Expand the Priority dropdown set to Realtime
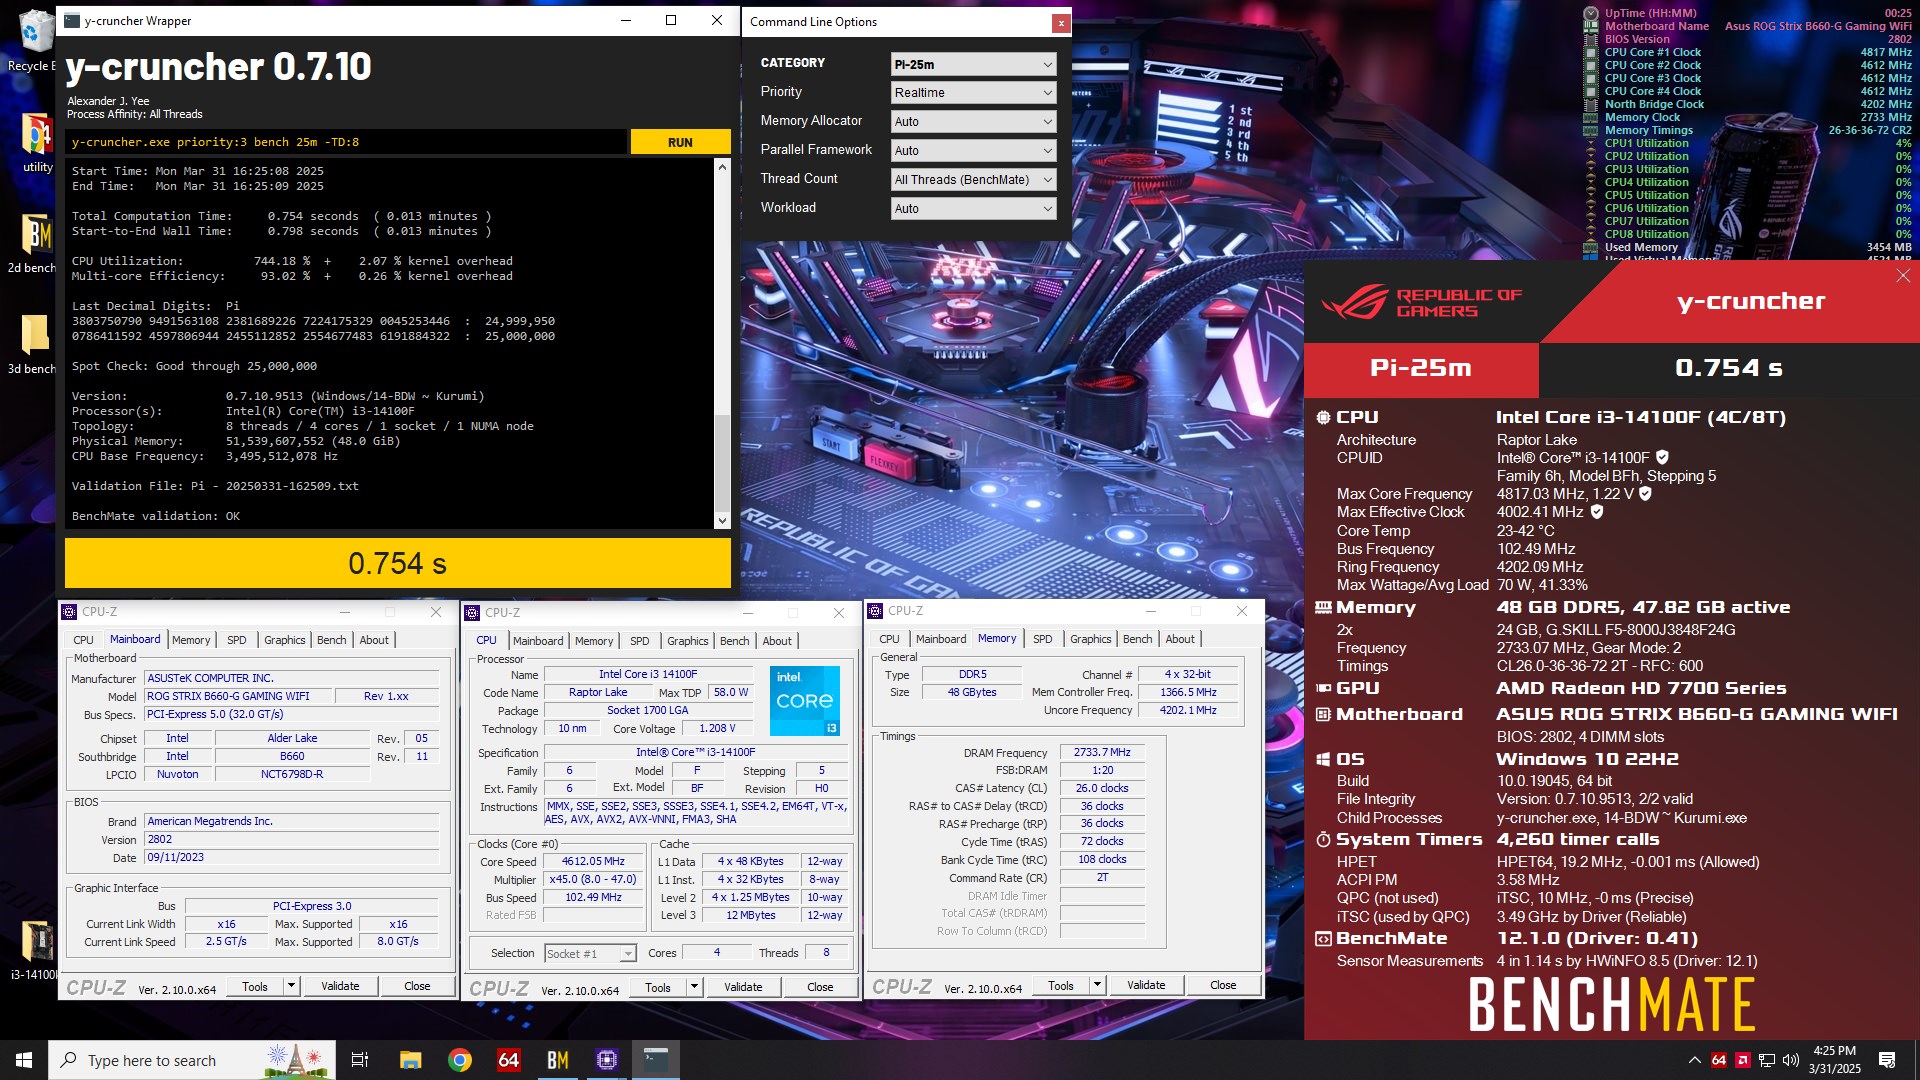The height and width of the screenshot is (1080, 1920). pos(973,92)
